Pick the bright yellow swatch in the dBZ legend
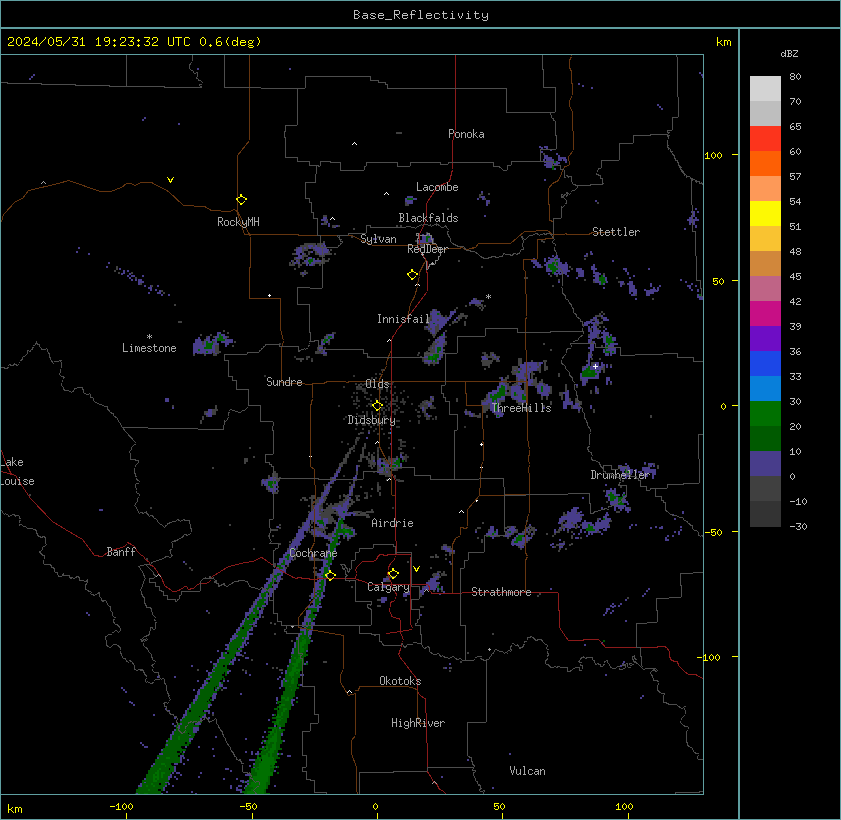This screenshot has height=820, width=841. (x=765, y=213)
